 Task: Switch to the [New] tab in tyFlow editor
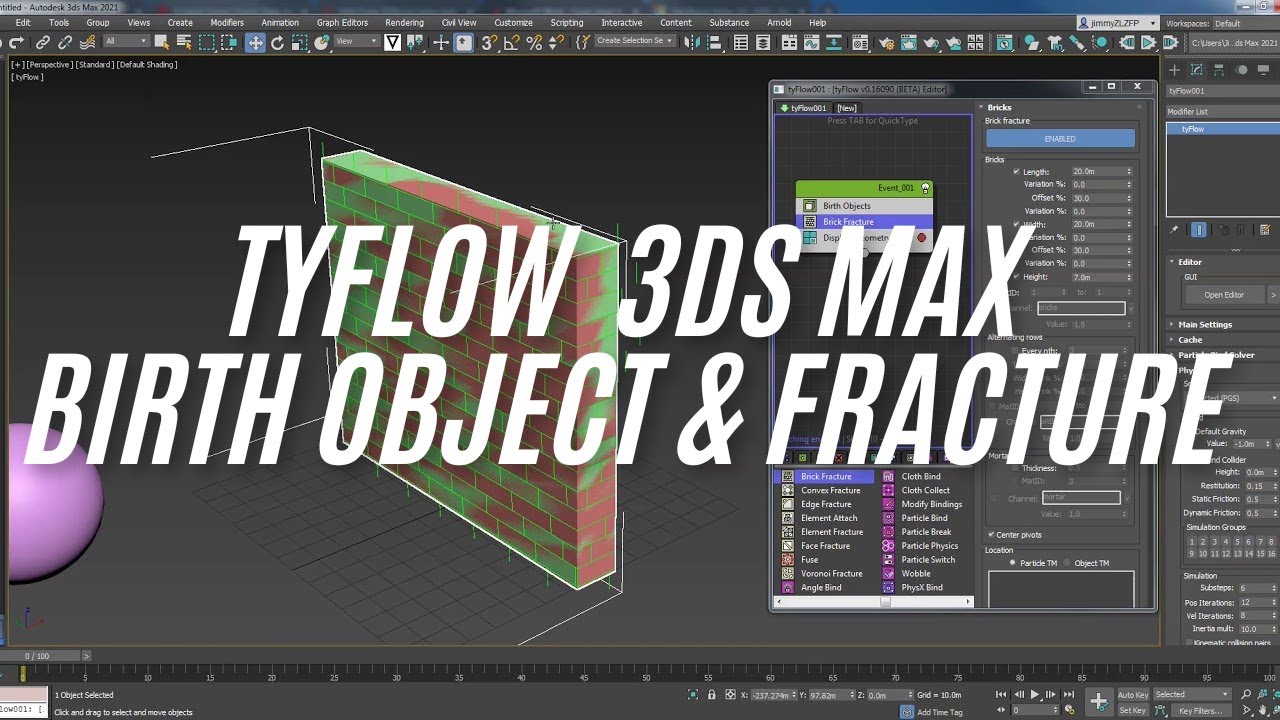tap(846, 108)
